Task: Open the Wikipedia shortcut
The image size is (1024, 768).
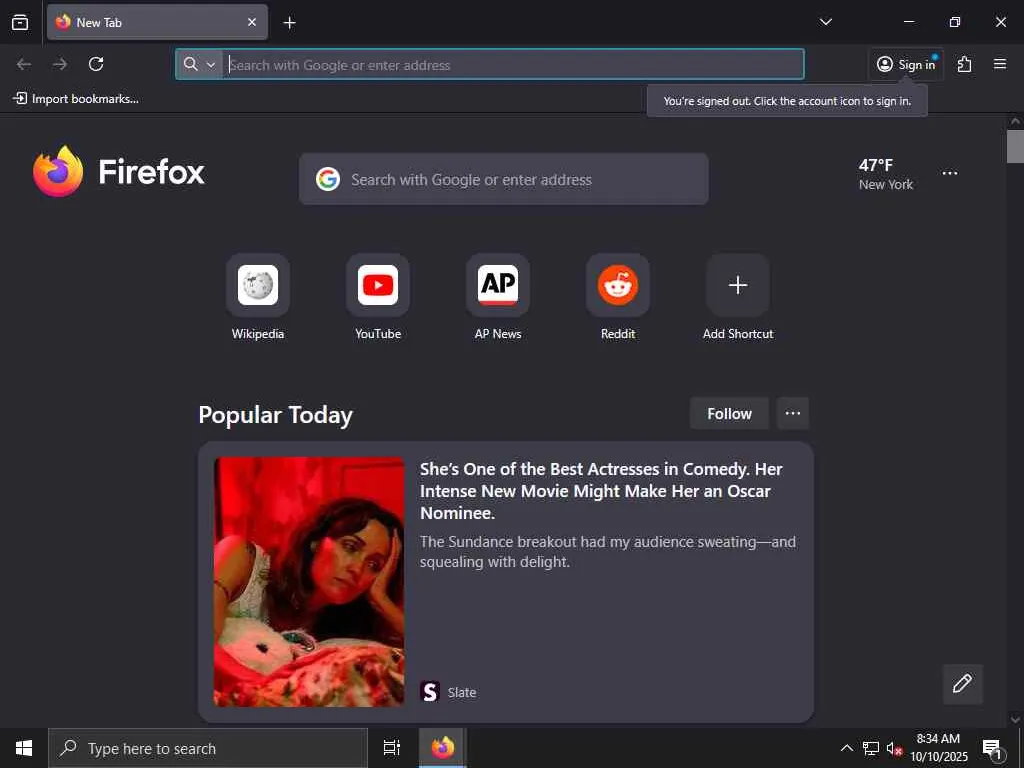Action: click(x=258, y=298)
